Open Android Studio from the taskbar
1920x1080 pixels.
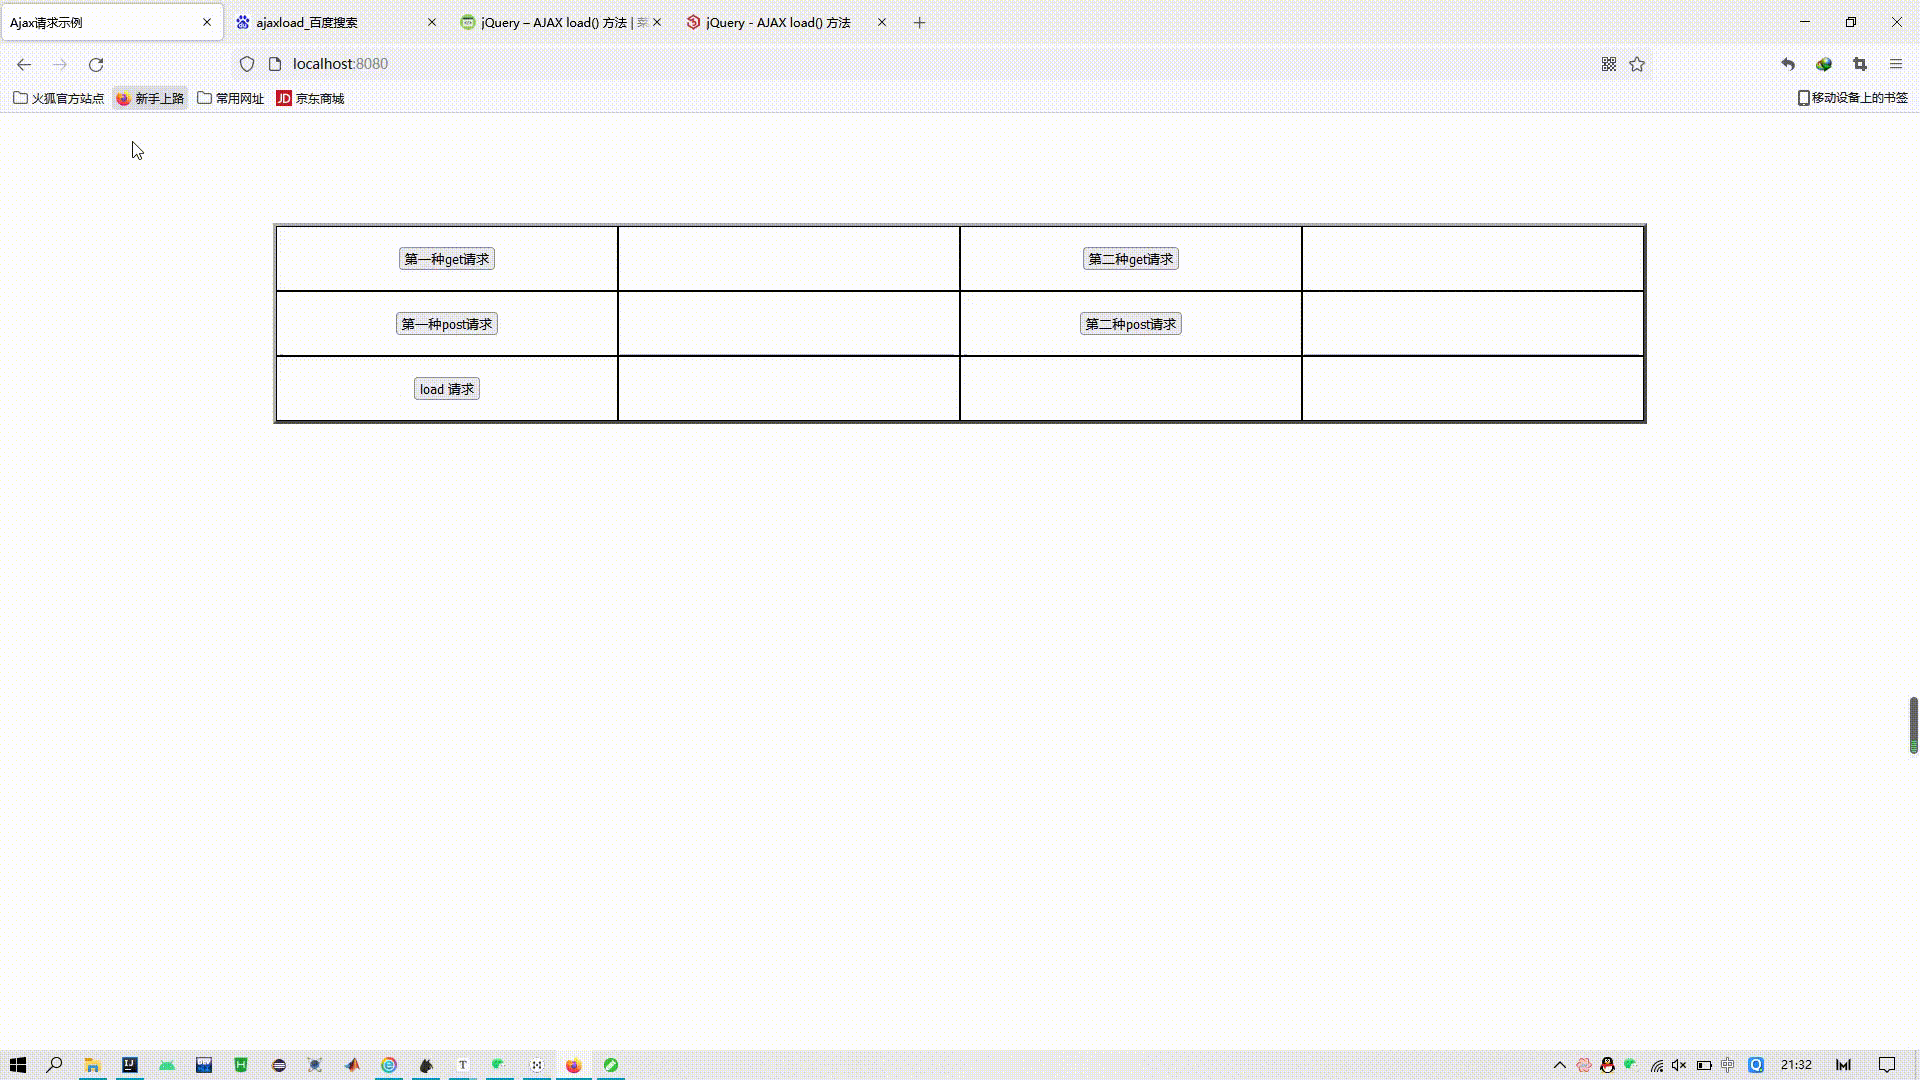167,1065
